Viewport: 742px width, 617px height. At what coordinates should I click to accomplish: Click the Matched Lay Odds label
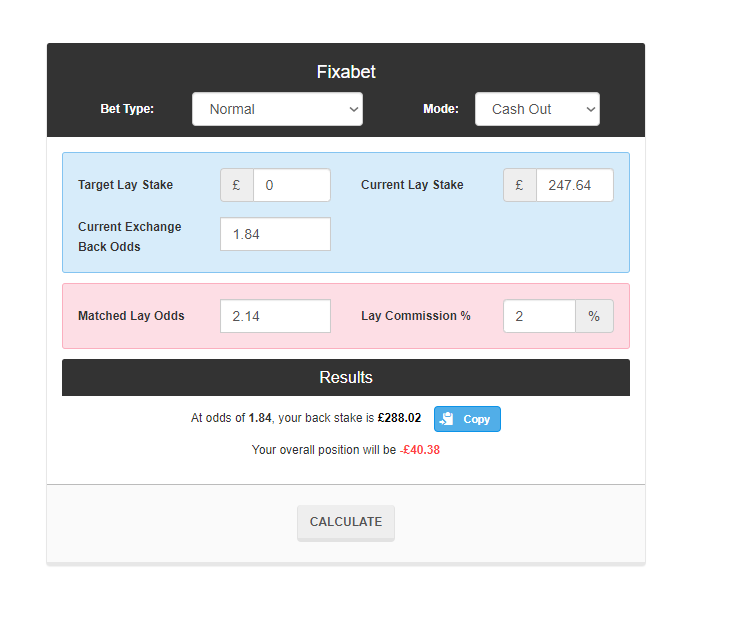[131, 316]
